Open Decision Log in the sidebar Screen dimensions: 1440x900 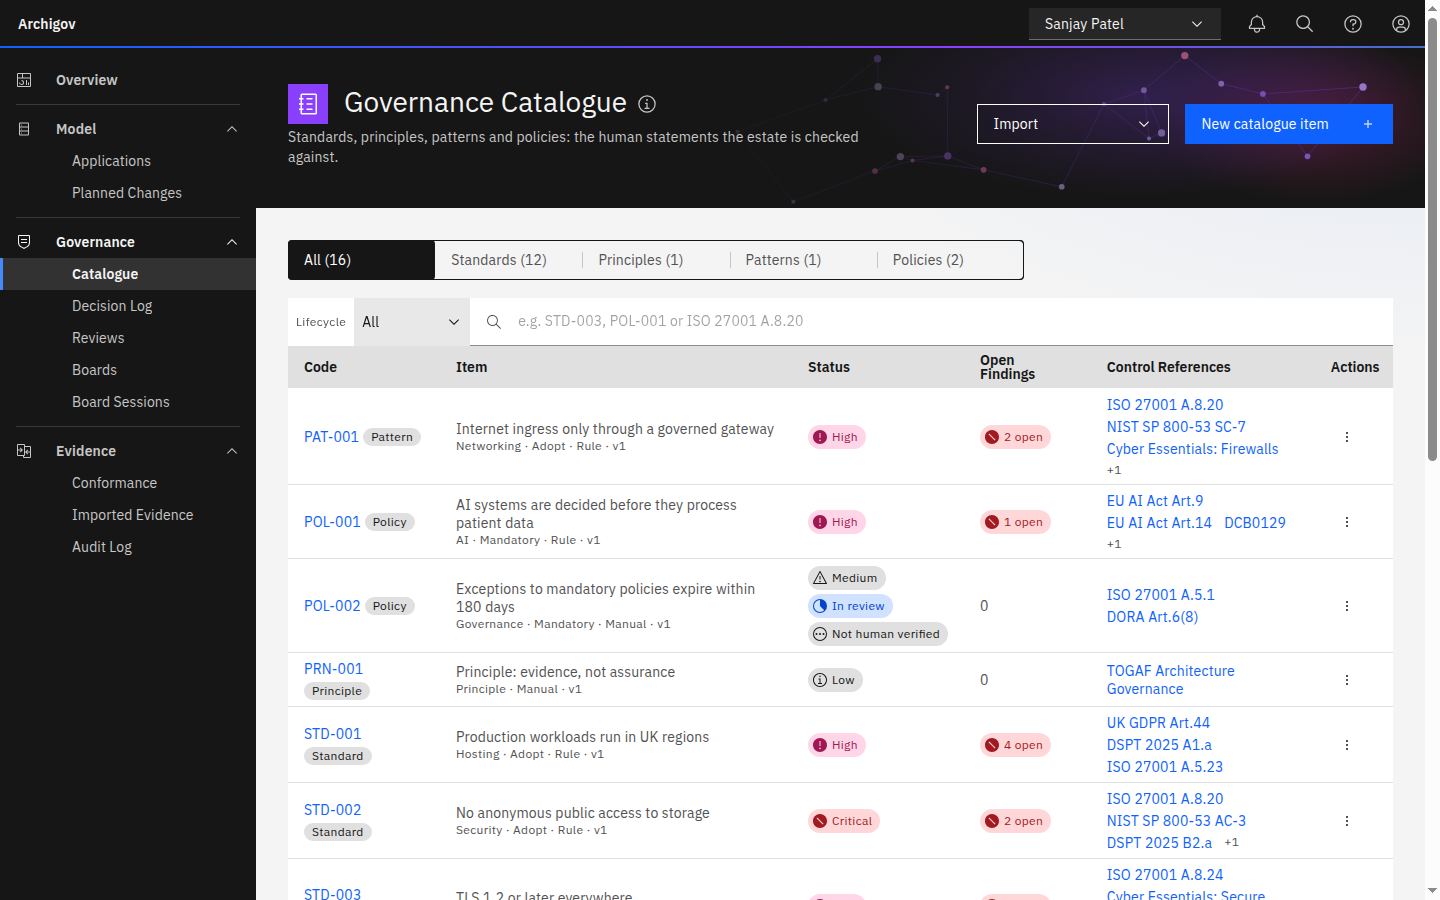pos(128,306)
